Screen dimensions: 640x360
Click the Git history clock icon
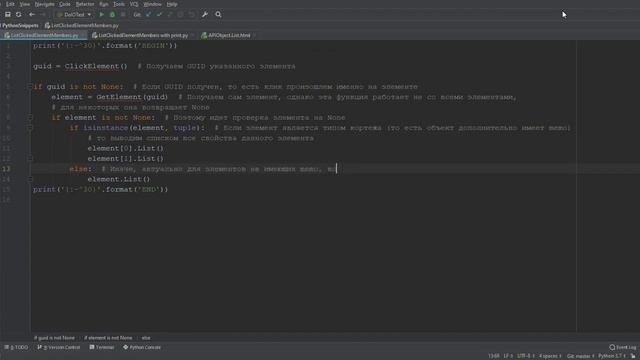tap(180, 14)
